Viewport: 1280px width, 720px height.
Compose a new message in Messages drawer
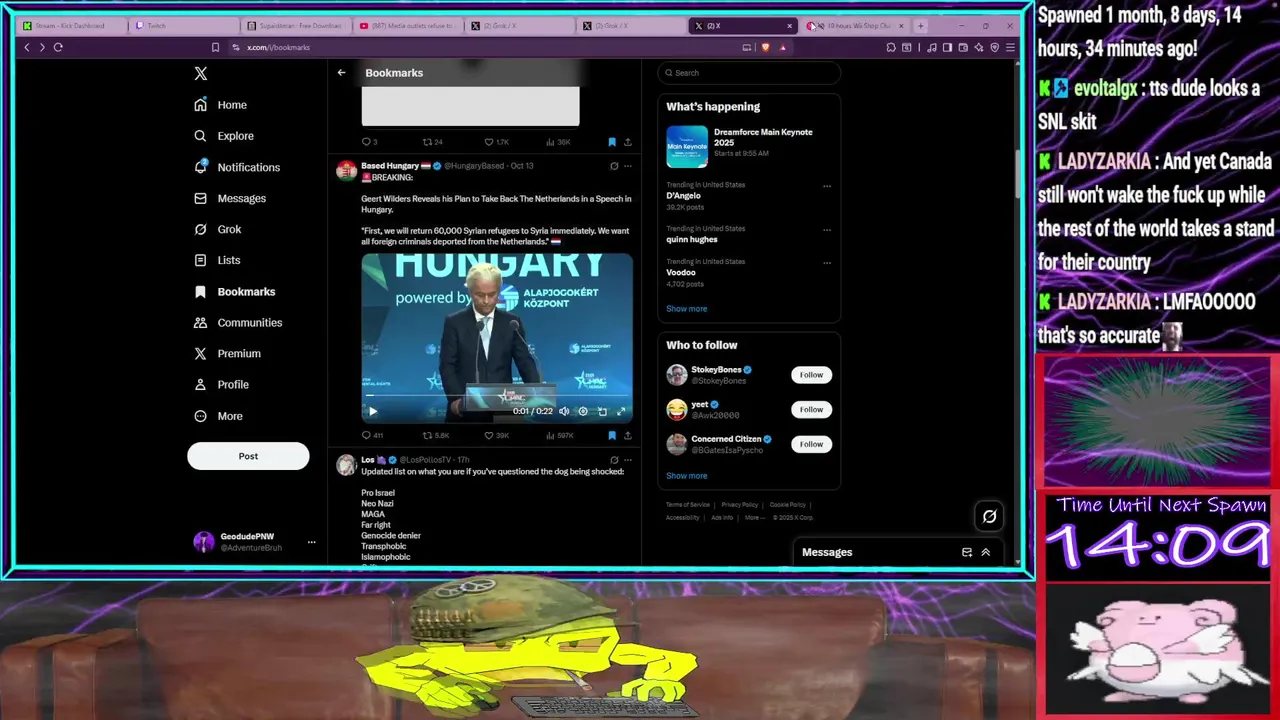pyautogui.click(x=967, y=552)
